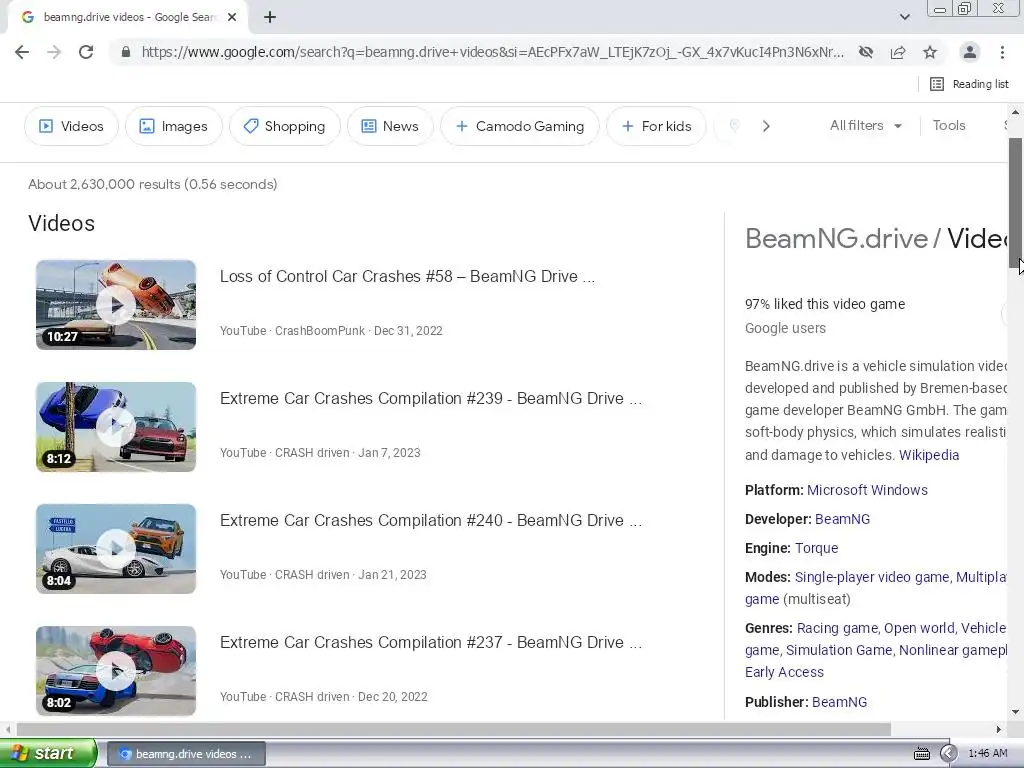The width and height of the screenshot is (1024, 768).
Task: Open the Open world genre link
Action: point(919,628)
